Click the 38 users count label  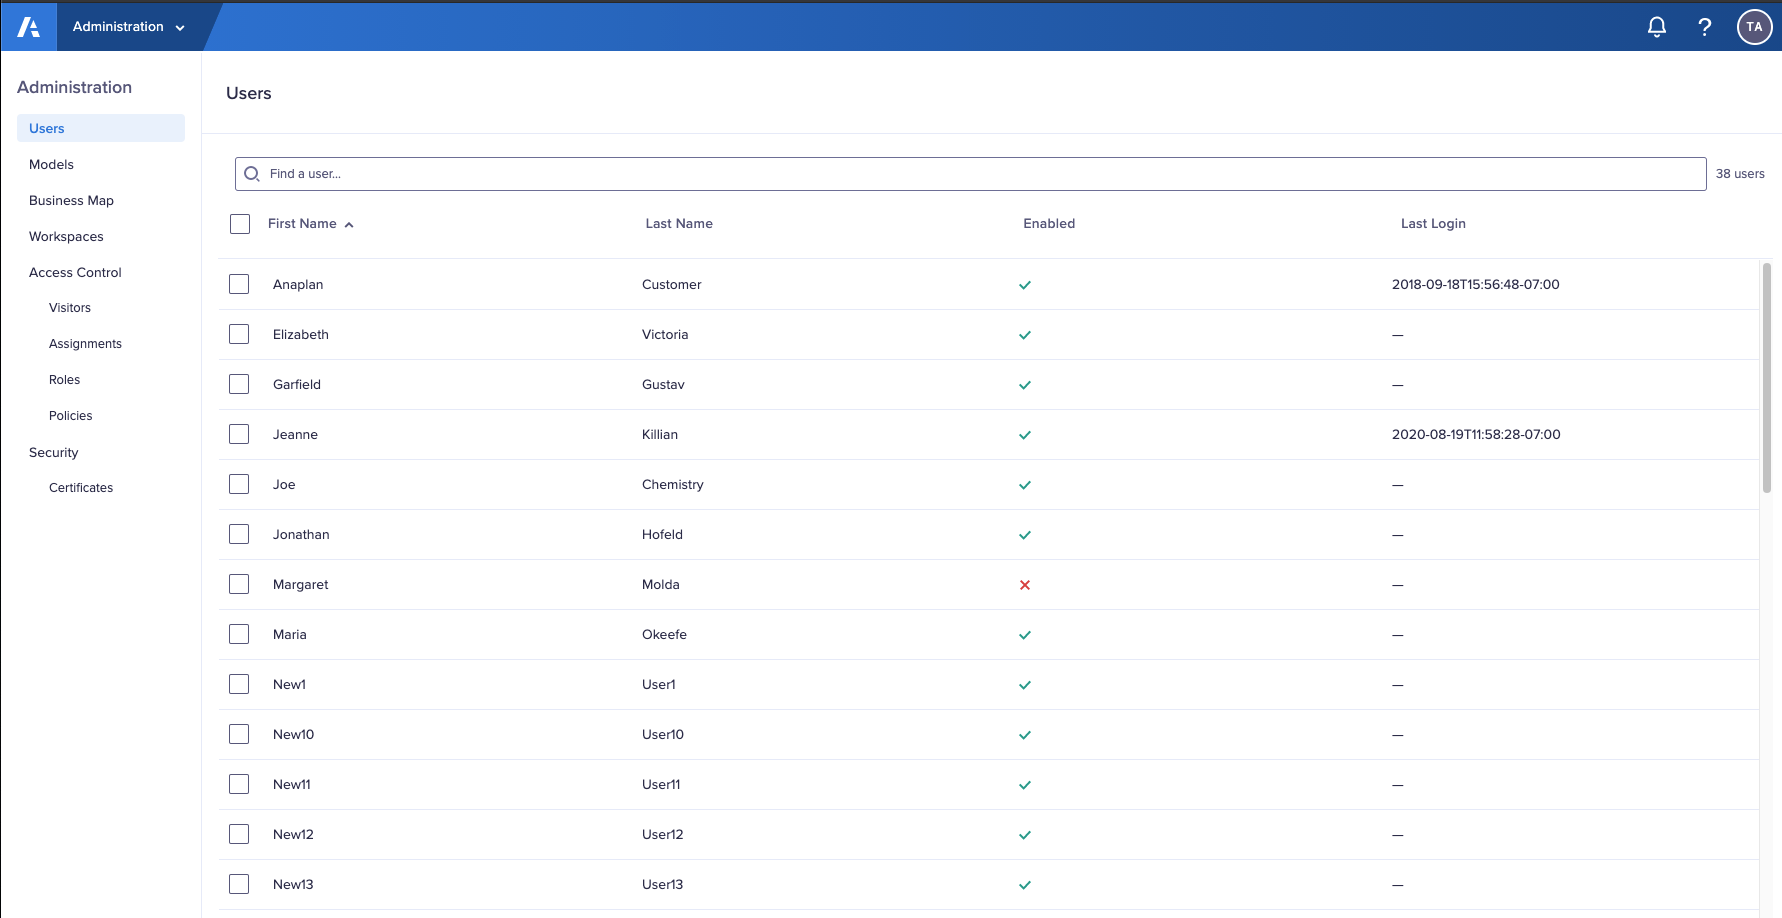(x=1740, y=174)
